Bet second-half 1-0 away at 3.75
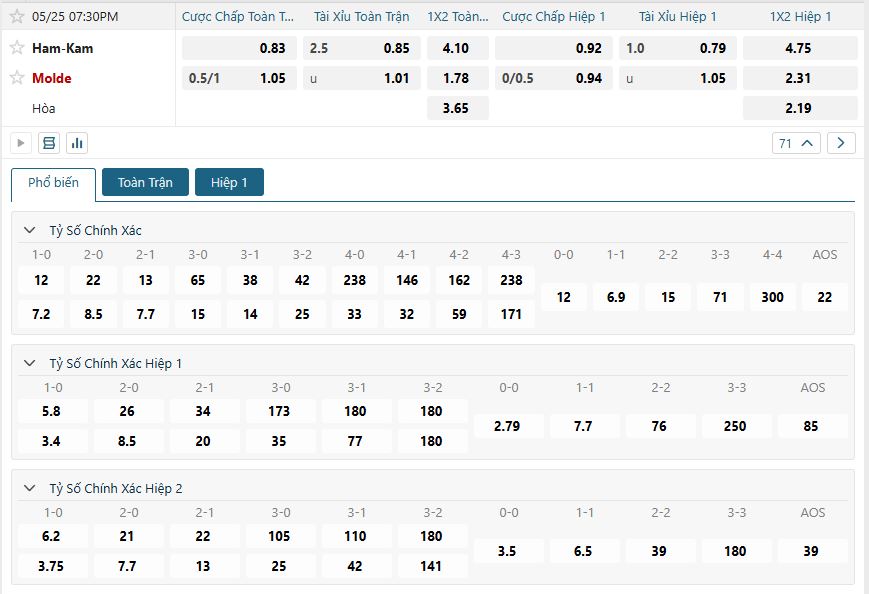The height and width of the screenshot is (594, 869). 53,566
